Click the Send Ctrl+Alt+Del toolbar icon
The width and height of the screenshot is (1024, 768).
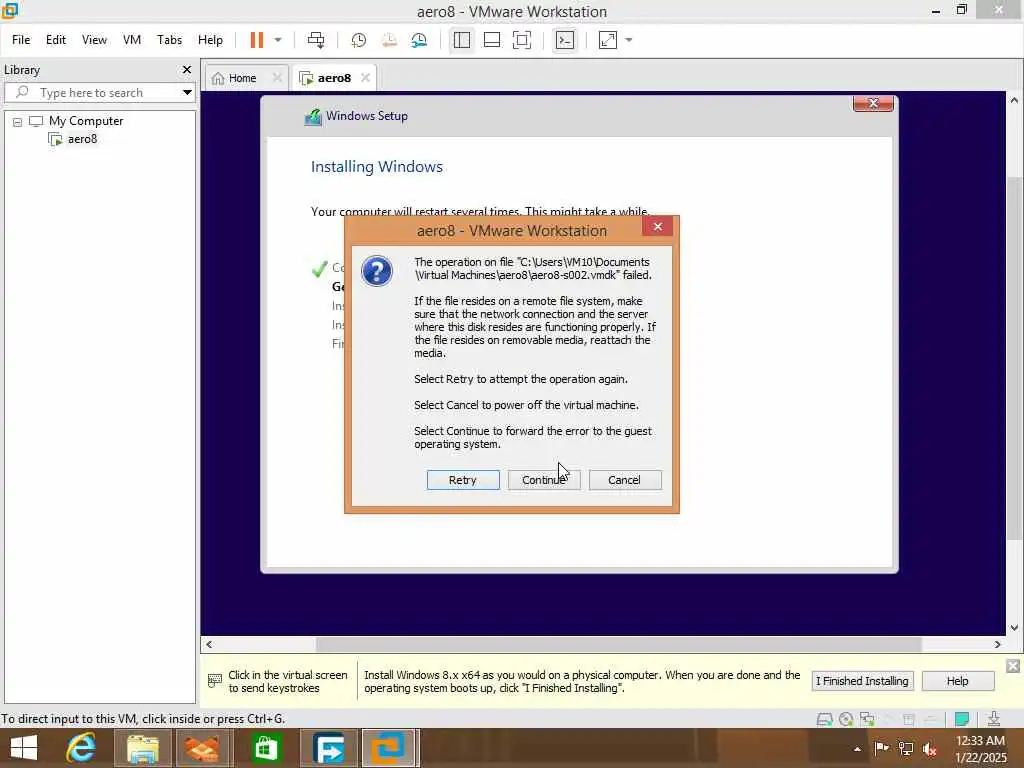tap(315, 40)
